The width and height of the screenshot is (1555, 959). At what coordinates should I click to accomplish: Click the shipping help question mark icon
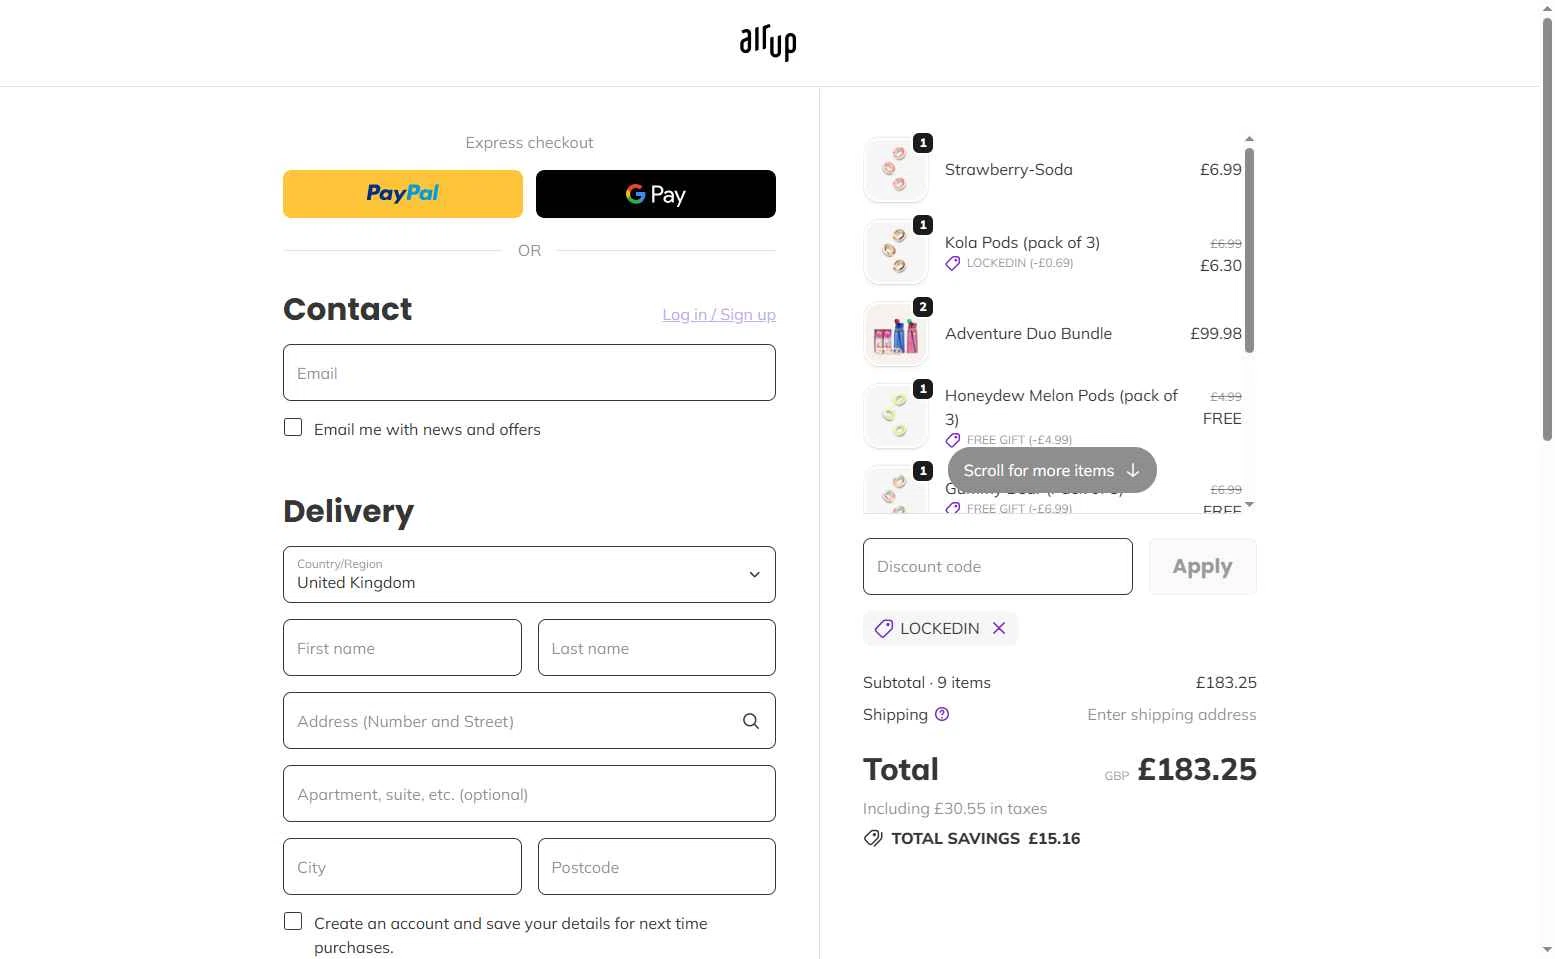coord(942,714)
